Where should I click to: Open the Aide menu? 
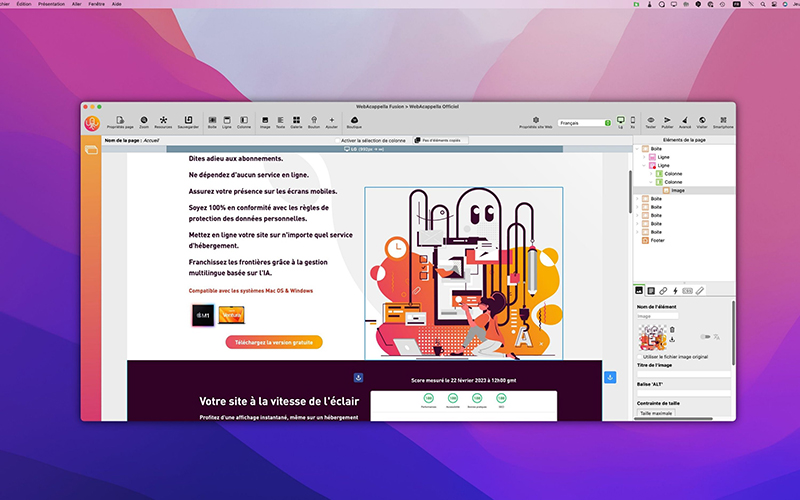(116, 4)
